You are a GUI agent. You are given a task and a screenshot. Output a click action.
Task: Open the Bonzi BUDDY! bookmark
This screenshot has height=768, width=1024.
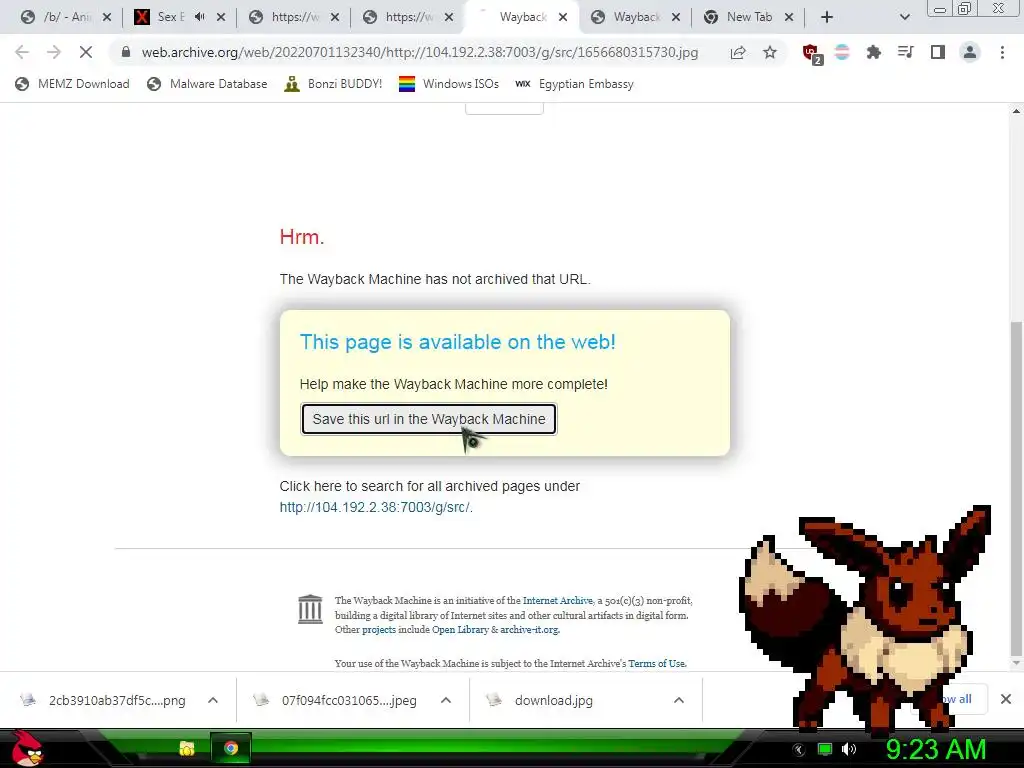tap(333, 84)
